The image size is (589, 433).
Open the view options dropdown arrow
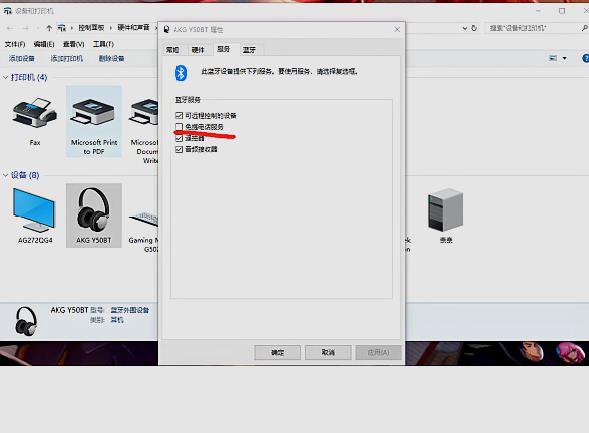564,59
